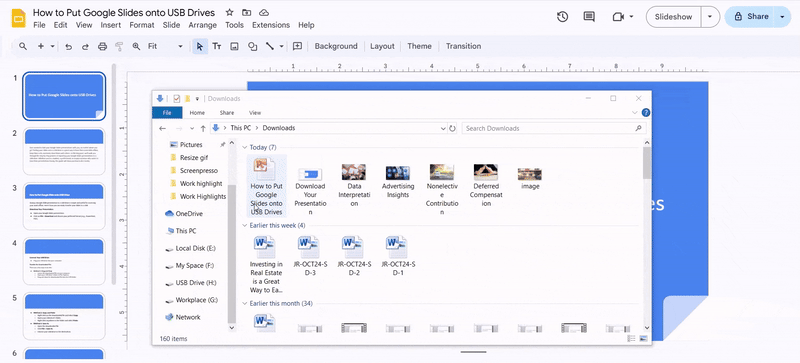Click the Paint format roller icon
Image resolution: width=800 pixels, height=363 pixels.
click(x=119, y=46)
